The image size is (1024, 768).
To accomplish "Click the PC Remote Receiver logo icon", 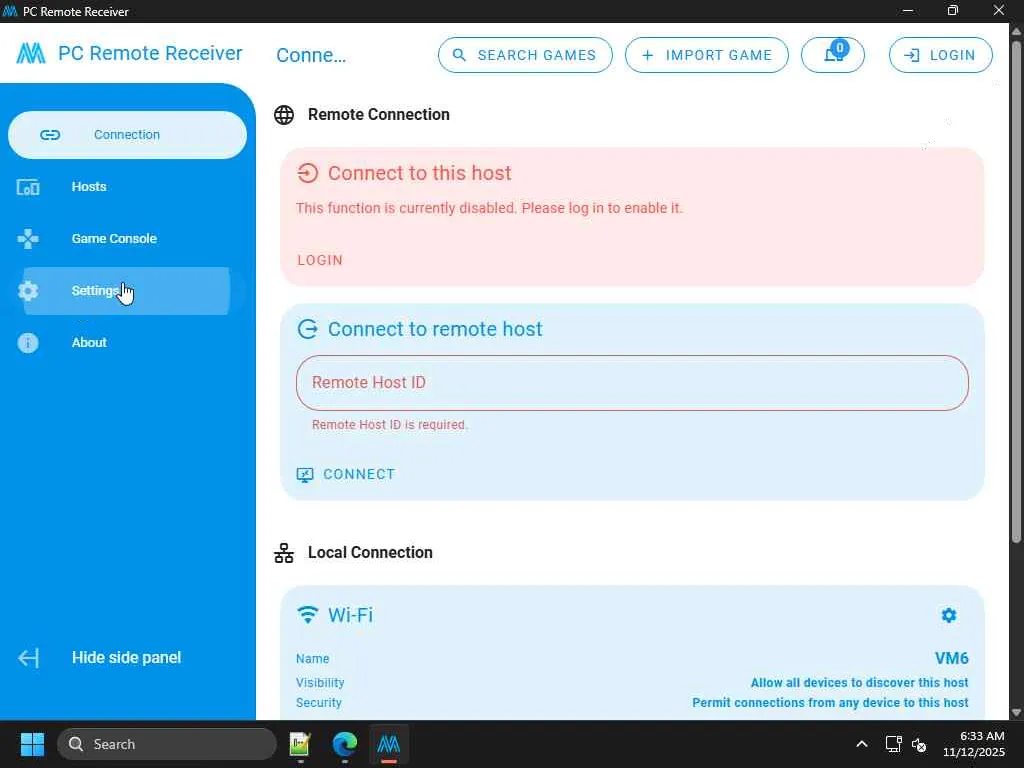I will tap(31, 53).
